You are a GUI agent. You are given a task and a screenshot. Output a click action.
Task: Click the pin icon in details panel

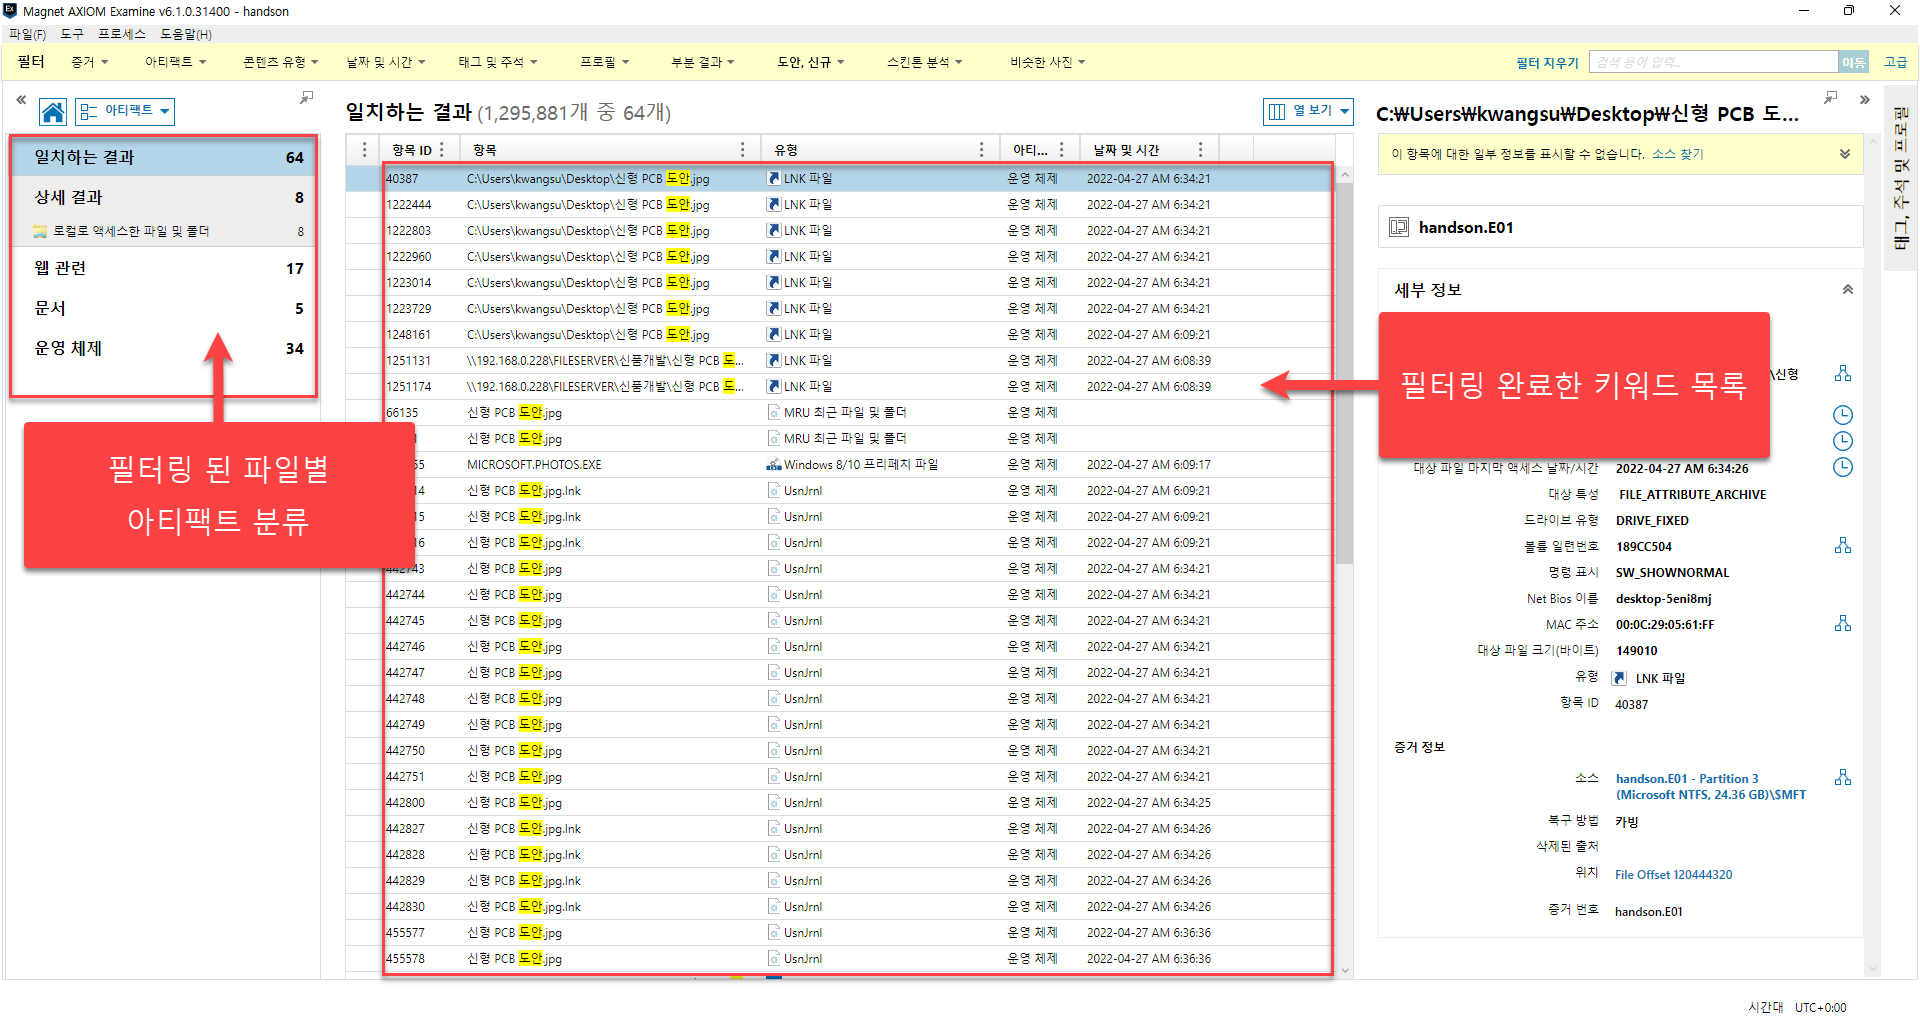1830,98
